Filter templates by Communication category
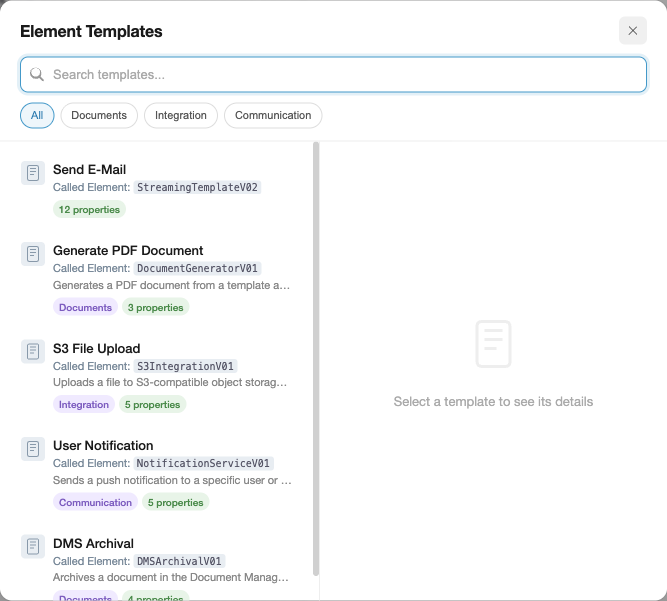The width and height of the screenshot is (667, 601). coord(273,115)
